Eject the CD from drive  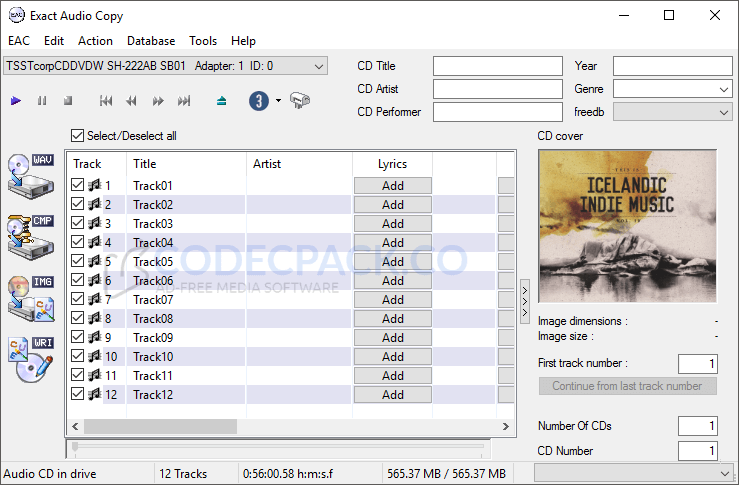click(x=222, y=101)
